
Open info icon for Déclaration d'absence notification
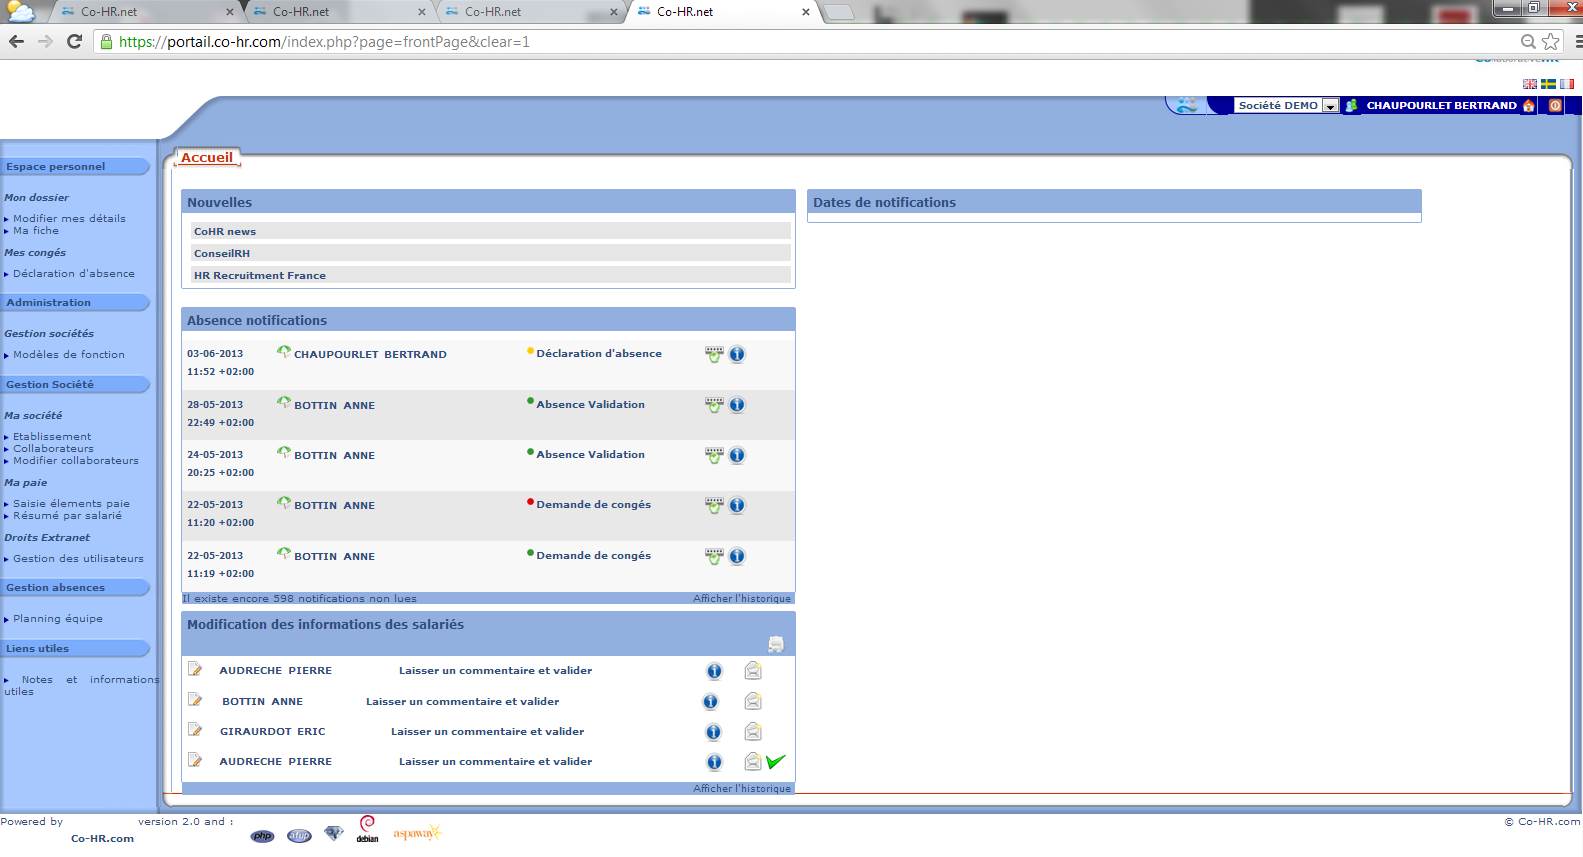pyautogui.click(x=737, y=355)
